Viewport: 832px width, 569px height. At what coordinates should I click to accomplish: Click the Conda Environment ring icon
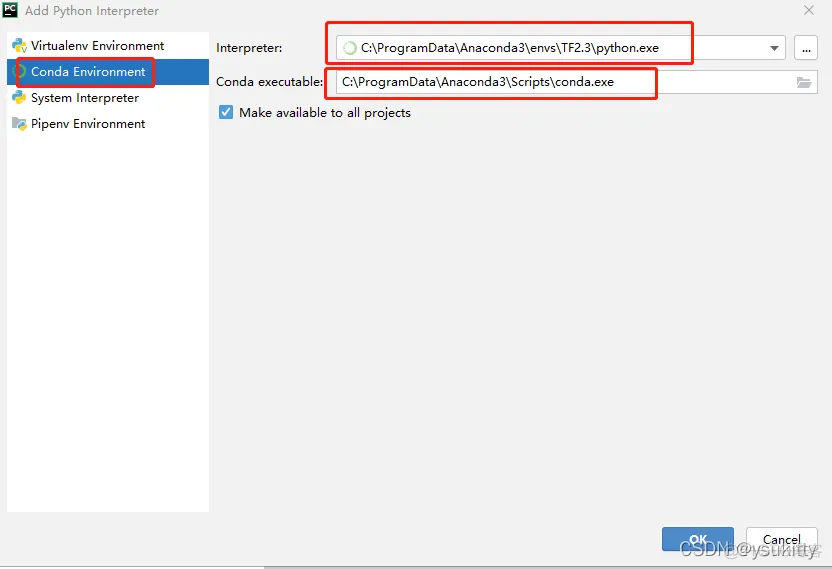[19, 72]
